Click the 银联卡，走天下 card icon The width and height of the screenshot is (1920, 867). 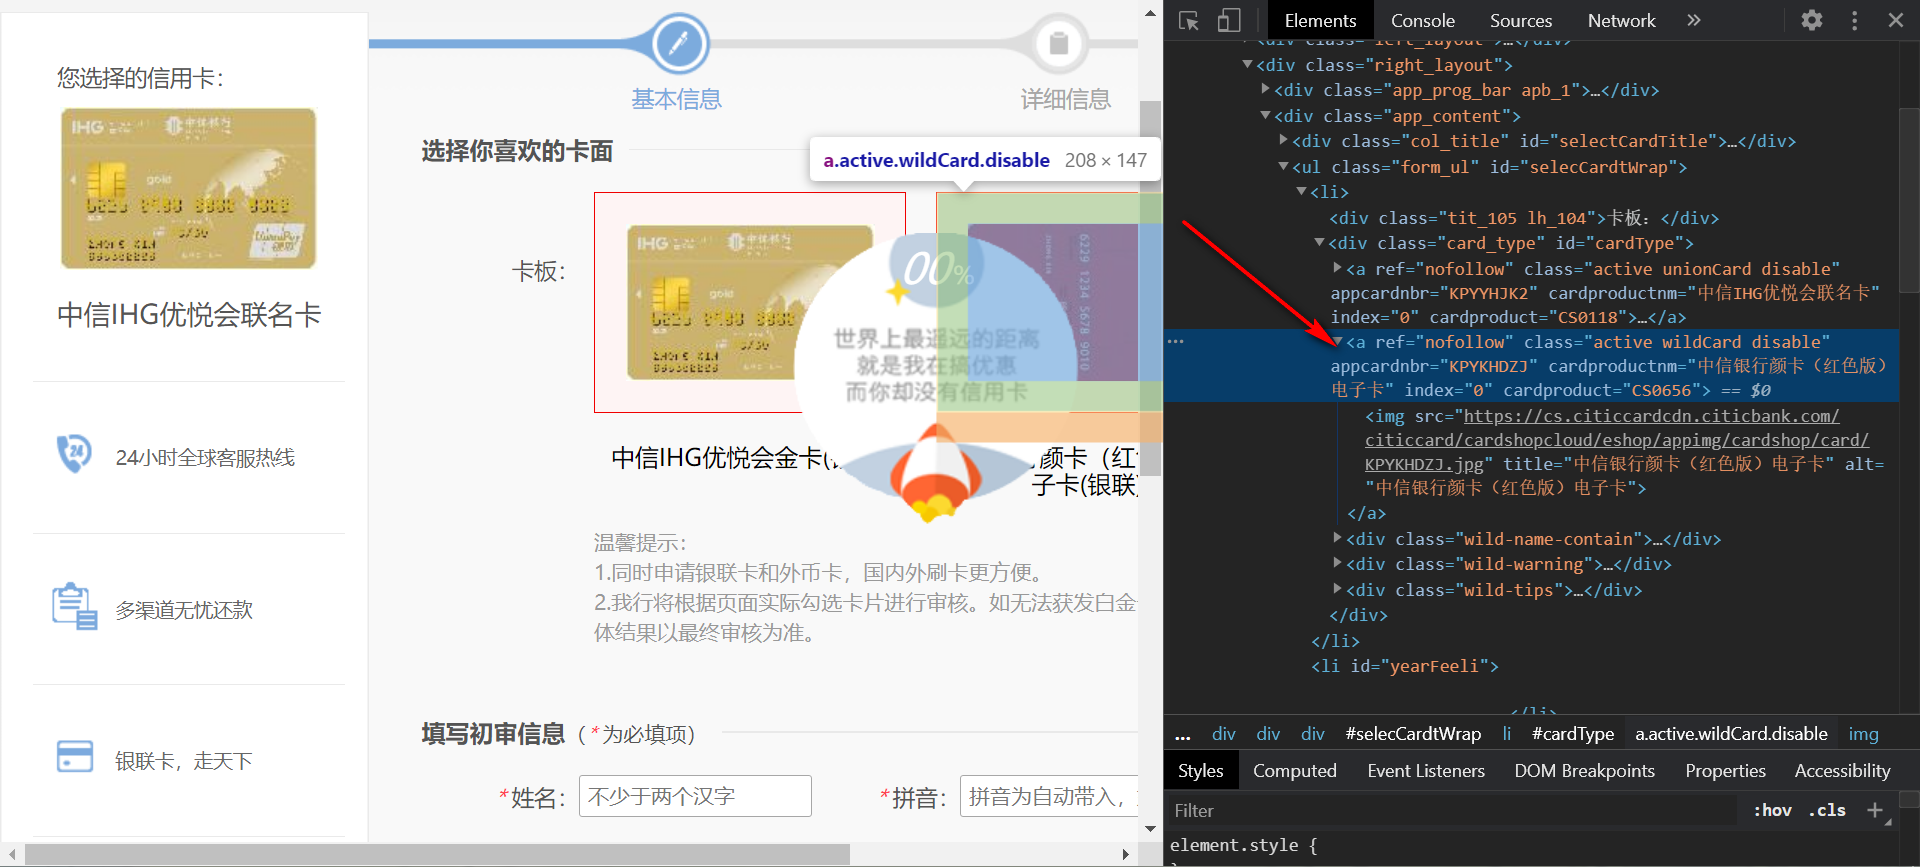pos(74,757)
